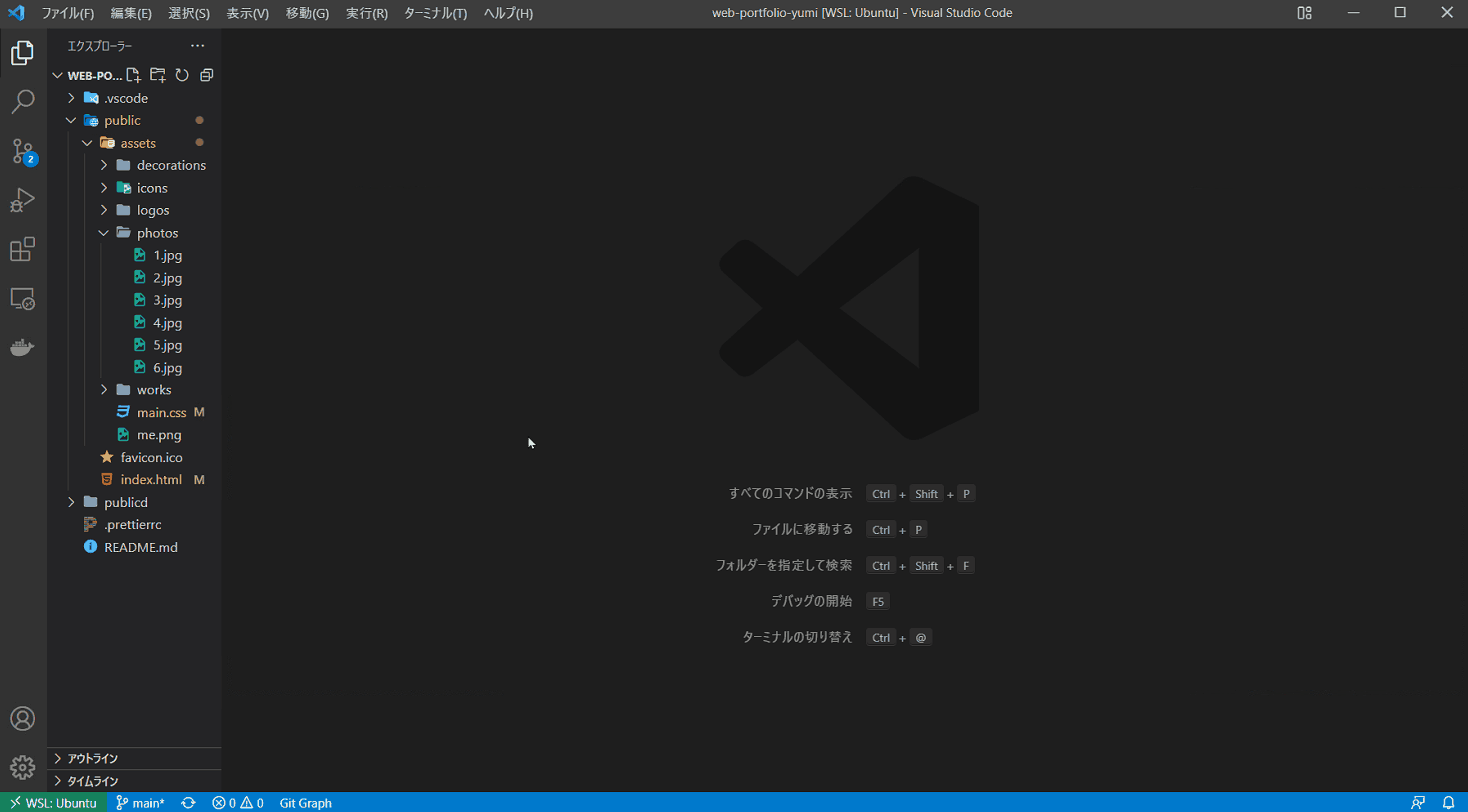Click the デバッグの開始 label
The image size is (1468, 812).
tap(811, 602)
